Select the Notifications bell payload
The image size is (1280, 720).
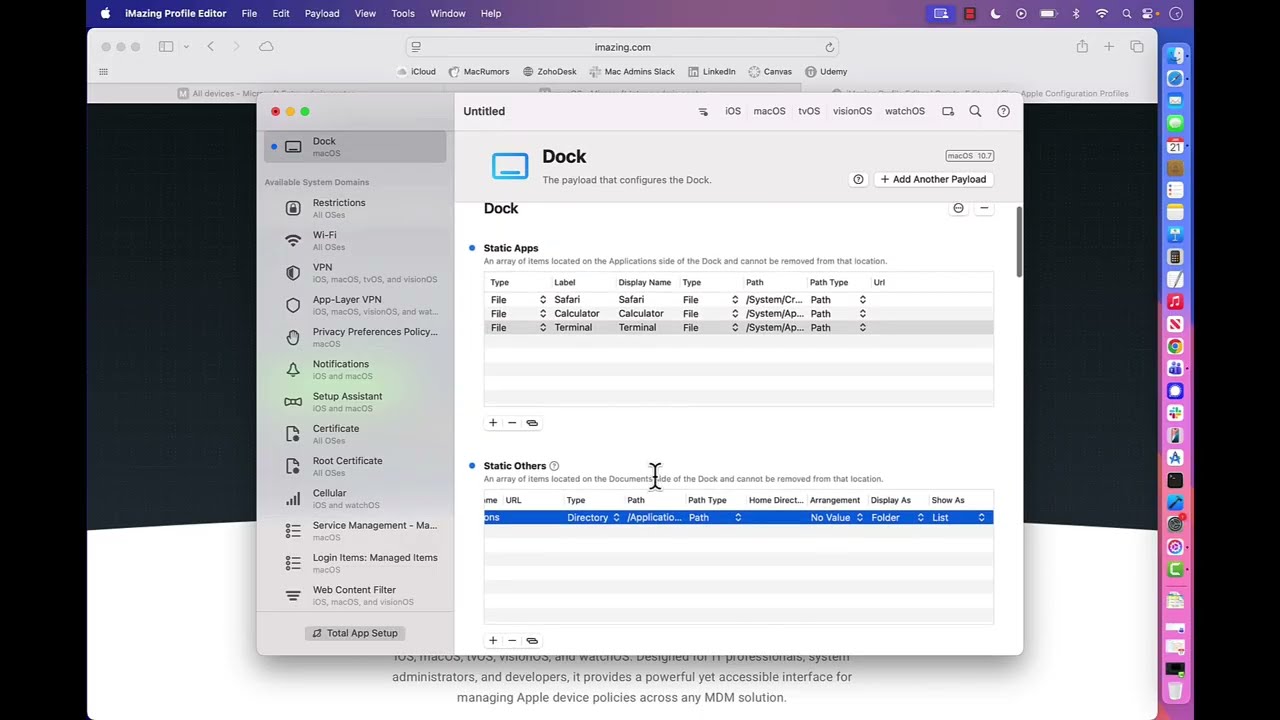click(x=355, y=370)
